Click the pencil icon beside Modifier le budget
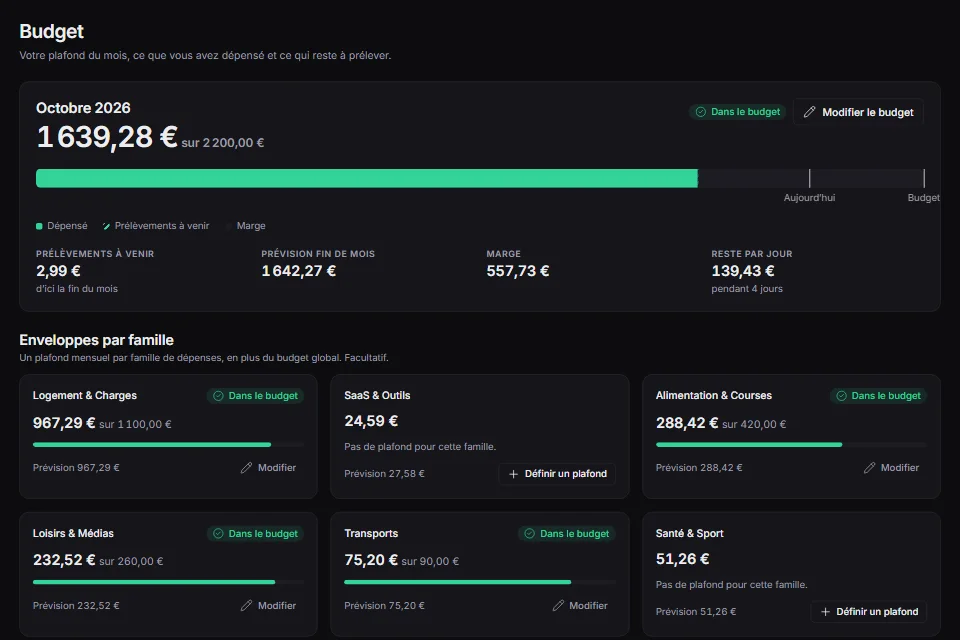This screenshot has width=960, height=640. point(809,112)
